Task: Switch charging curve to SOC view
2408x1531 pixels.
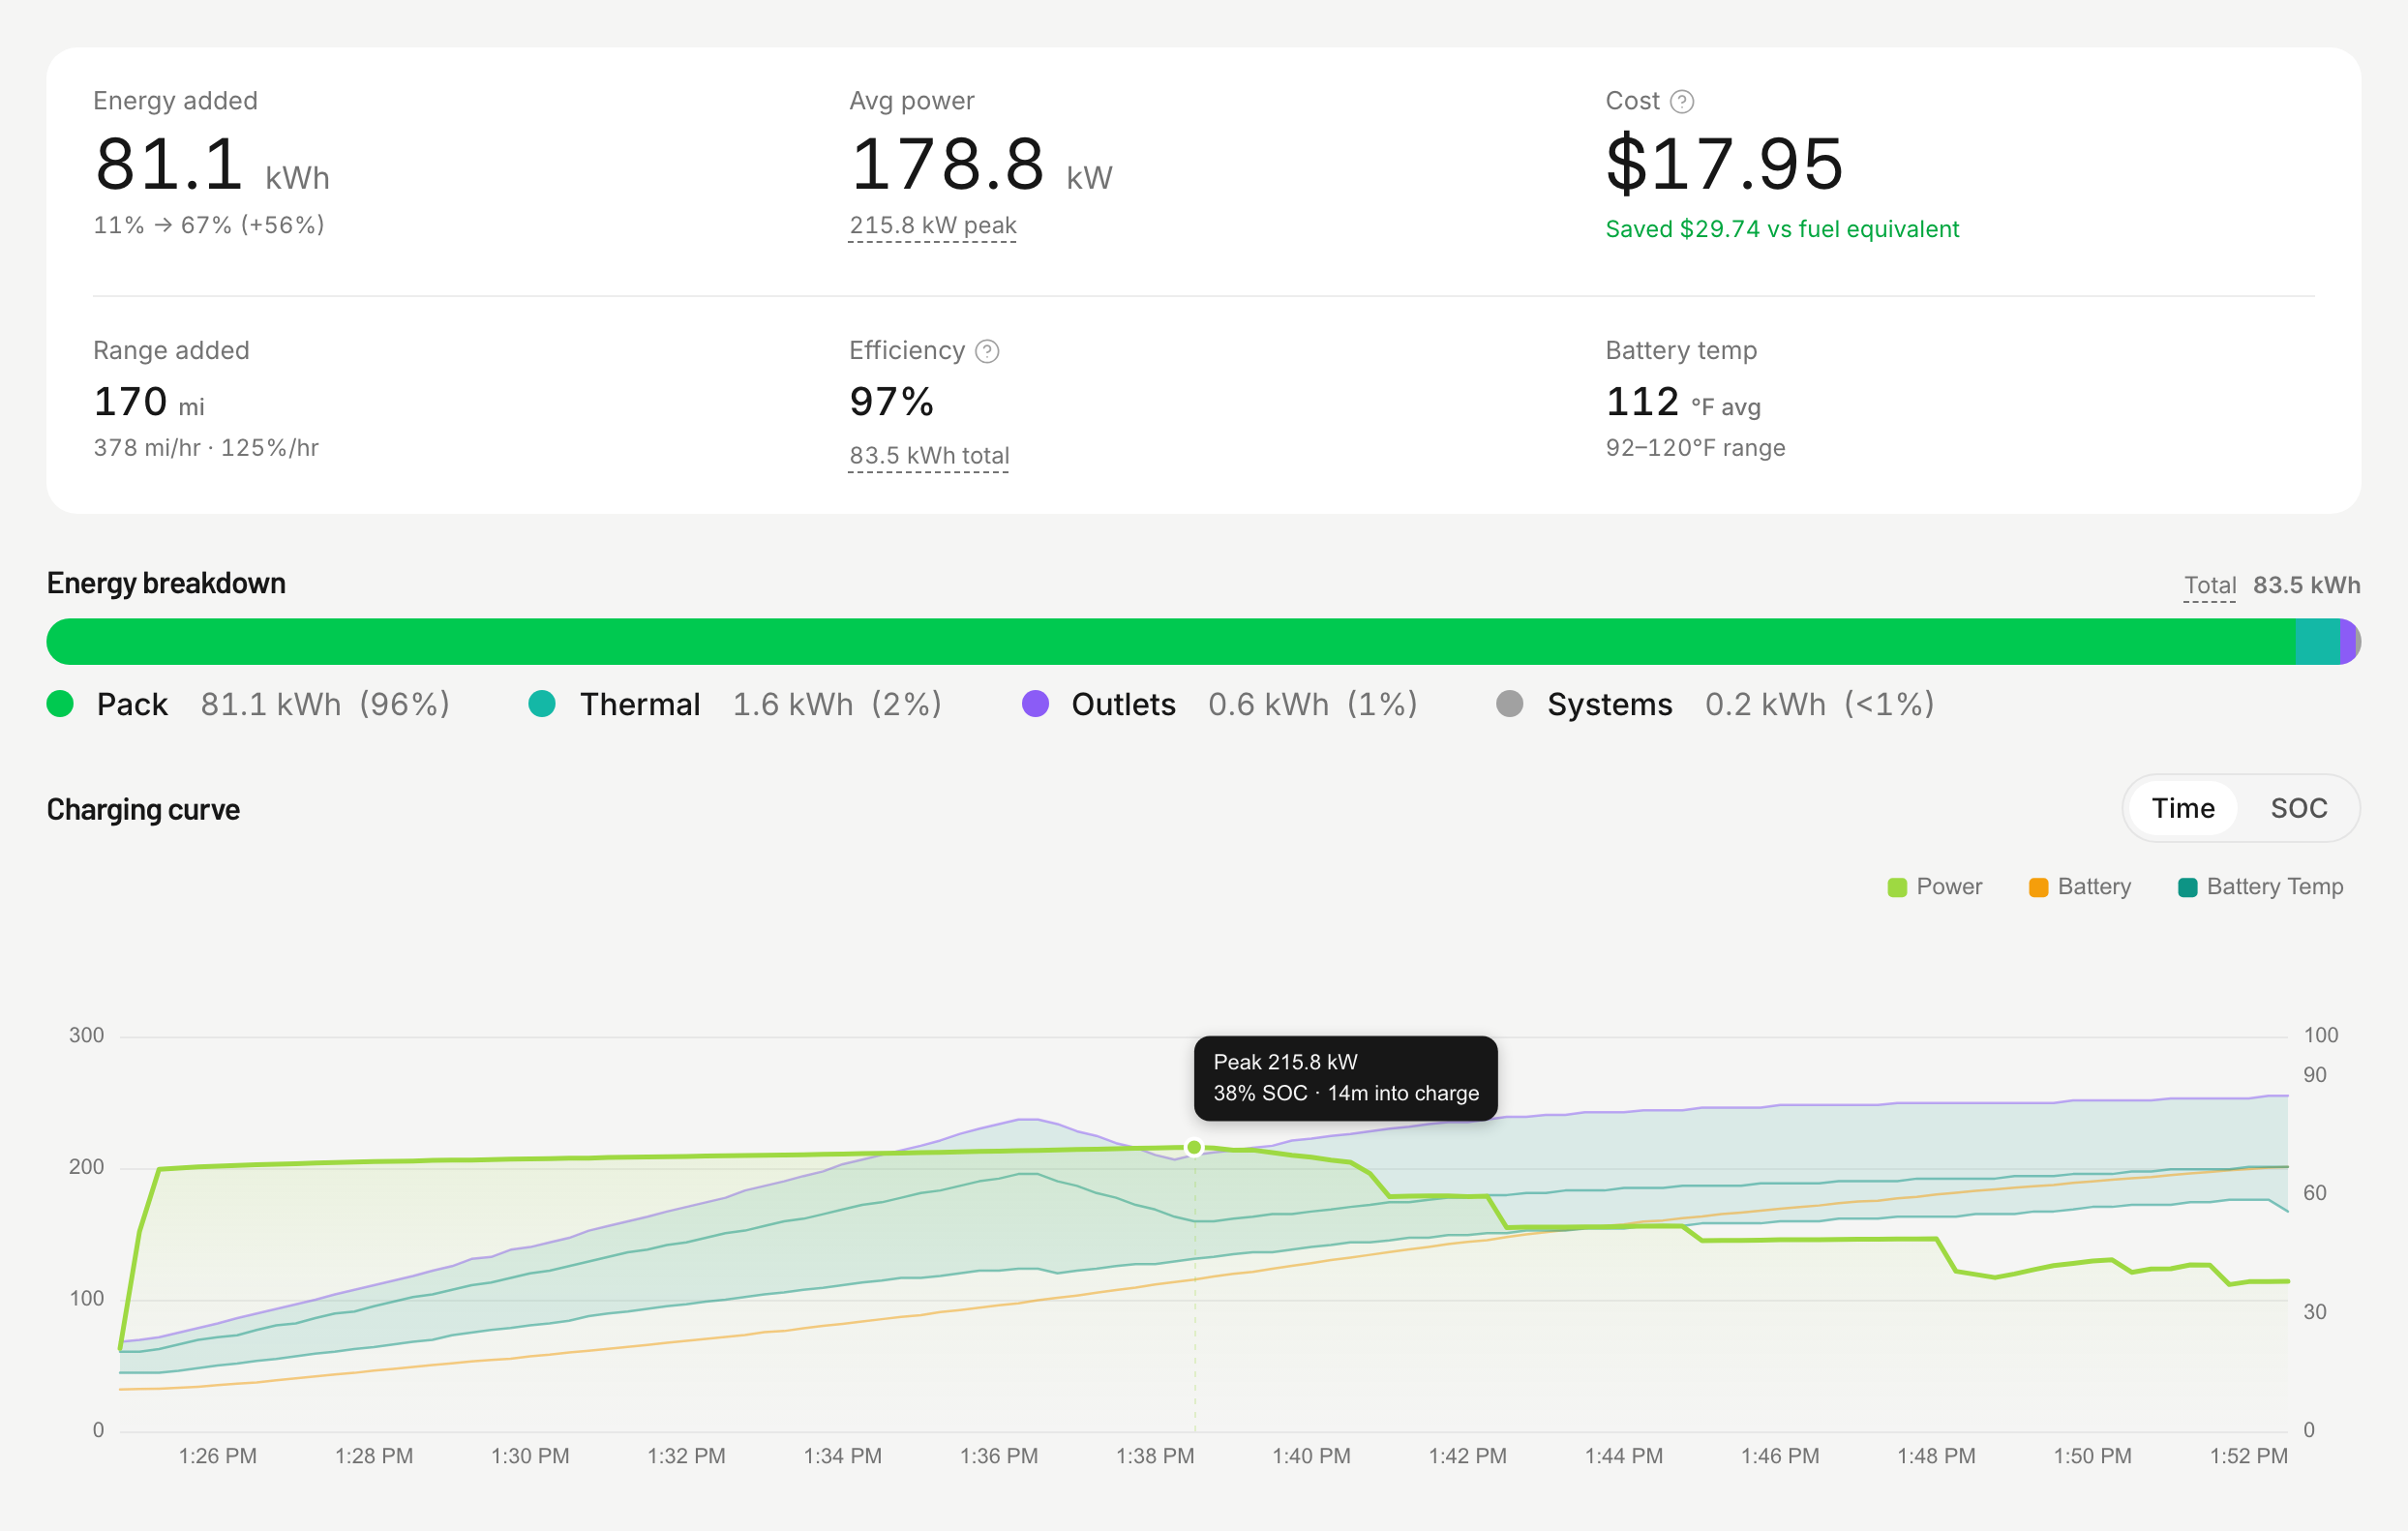Action: 2299,808
